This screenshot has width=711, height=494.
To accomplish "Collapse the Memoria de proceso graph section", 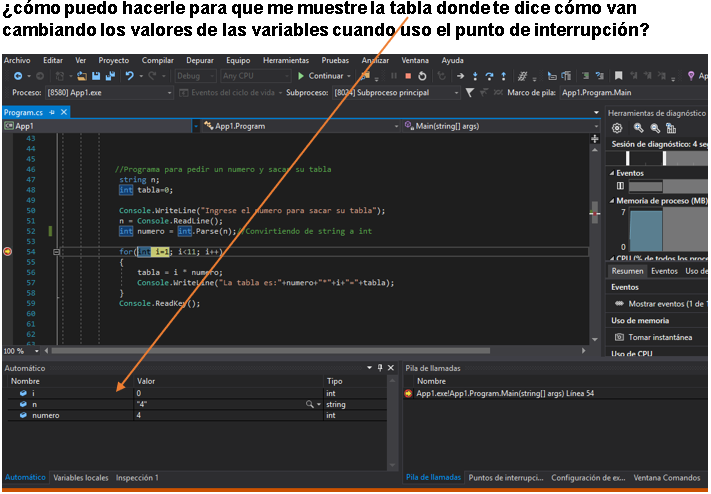I will (612, 201).
